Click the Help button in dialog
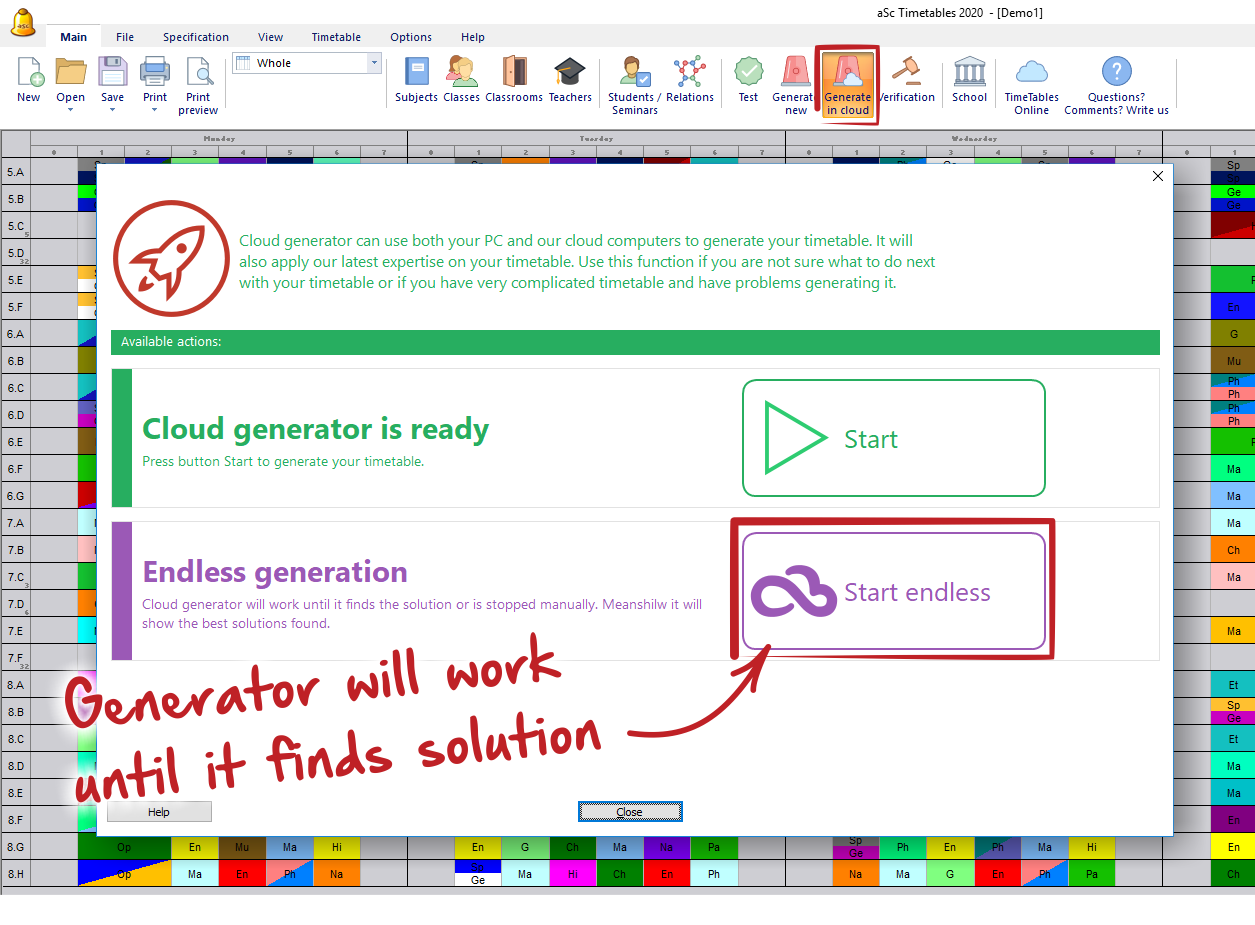The width and height of the screenshot is (1255, 925). pos(159,812)
